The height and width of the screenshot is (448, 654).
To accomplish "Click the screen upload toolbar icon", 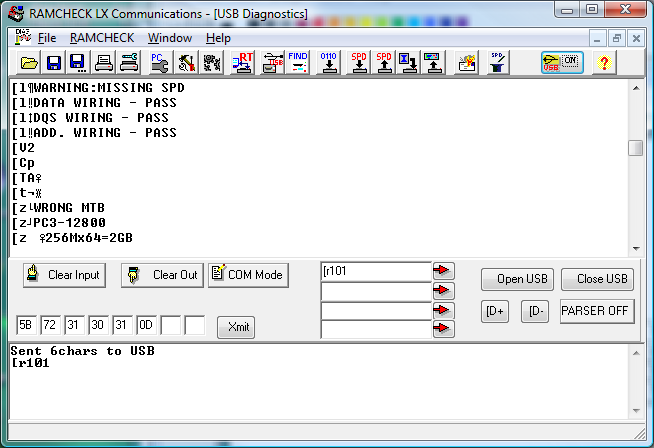I will click(433, 63).
